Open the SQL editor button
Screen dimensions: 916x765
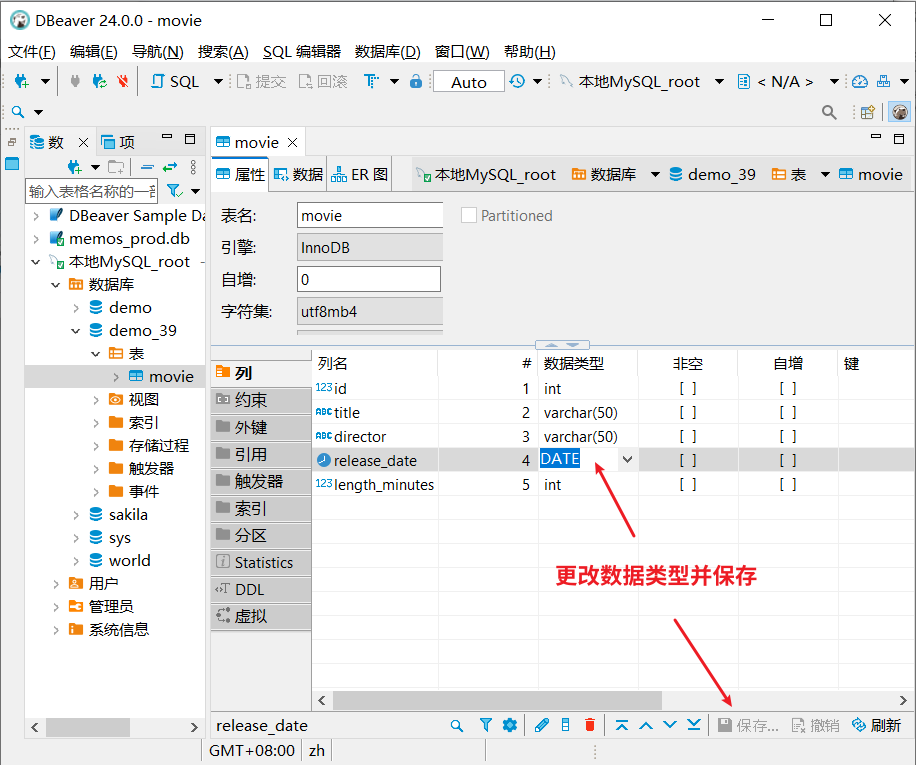[175, 81]
